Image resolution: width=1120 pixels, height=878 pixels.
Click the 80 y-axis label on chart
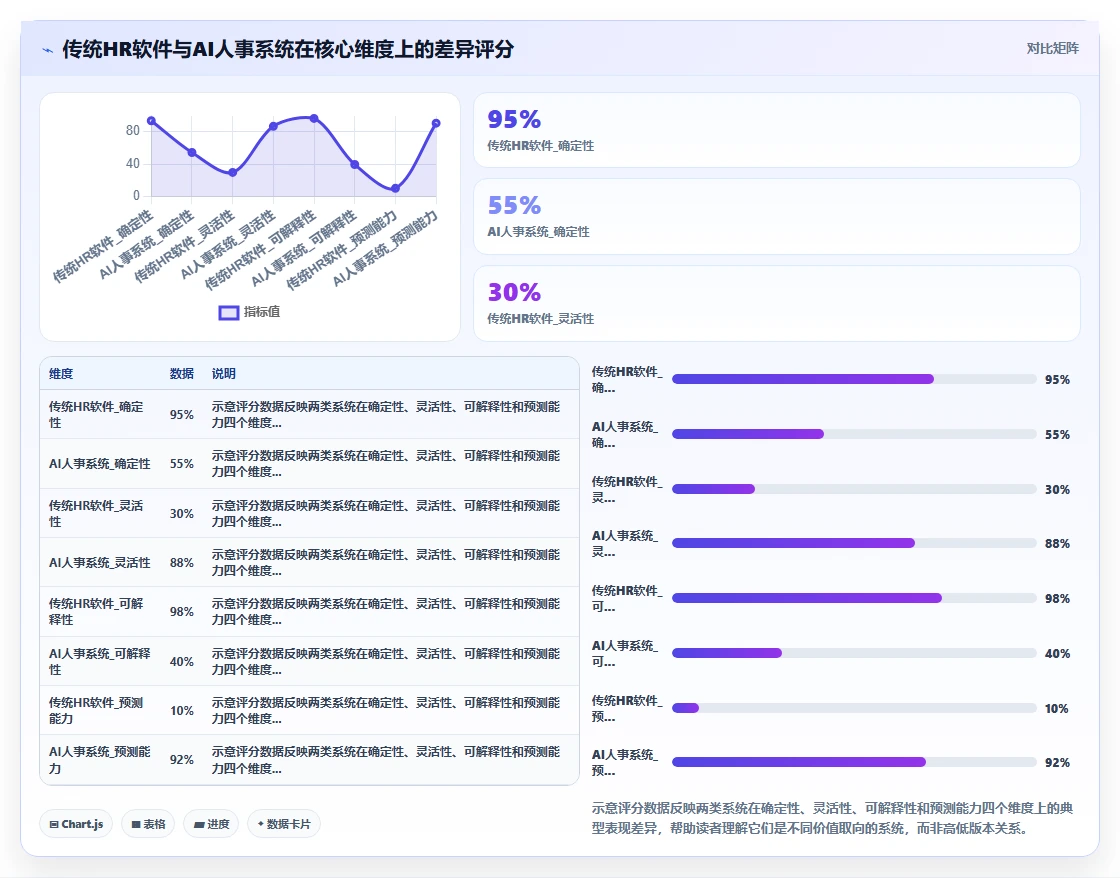(x=133, y=130)
